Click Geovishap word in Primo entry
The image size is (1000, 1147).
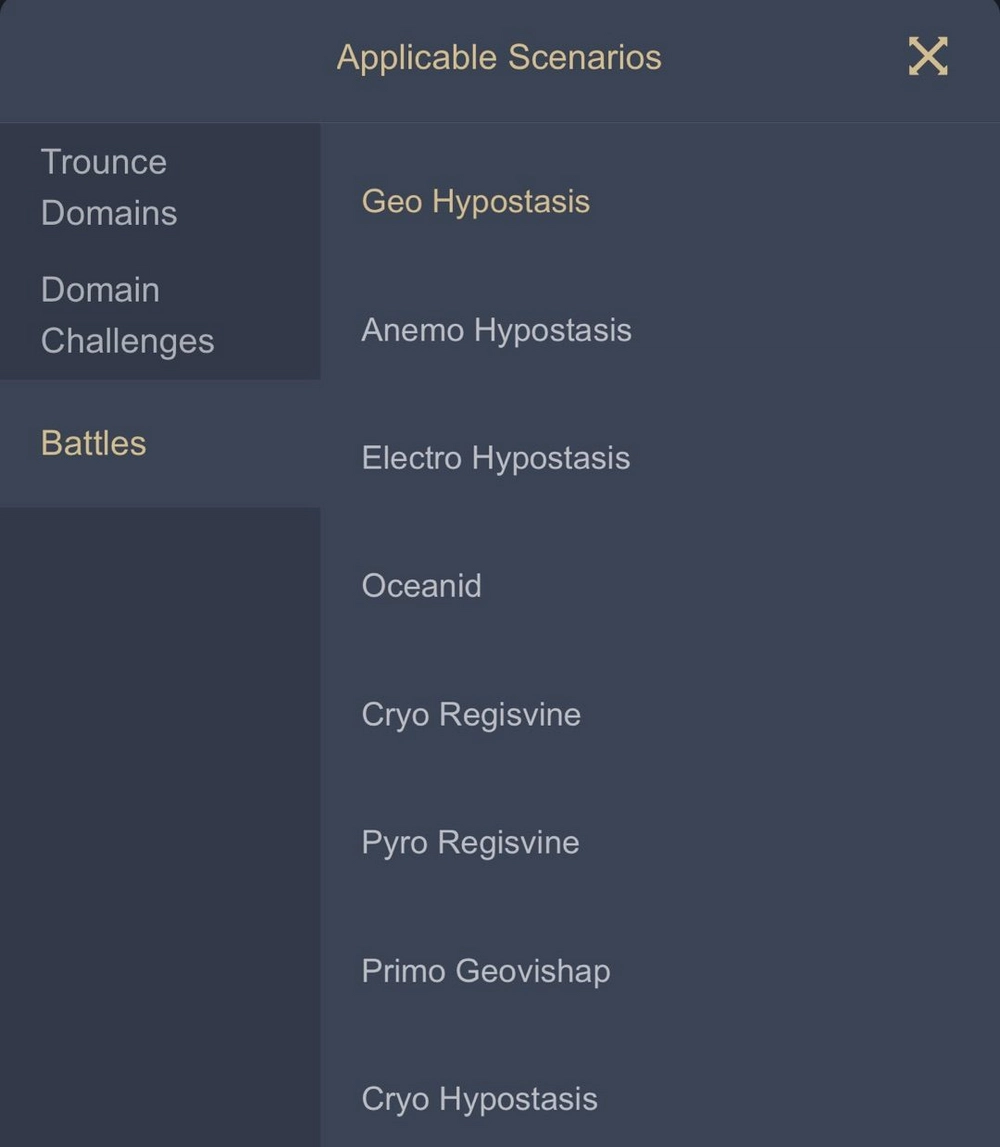[532, 971]
